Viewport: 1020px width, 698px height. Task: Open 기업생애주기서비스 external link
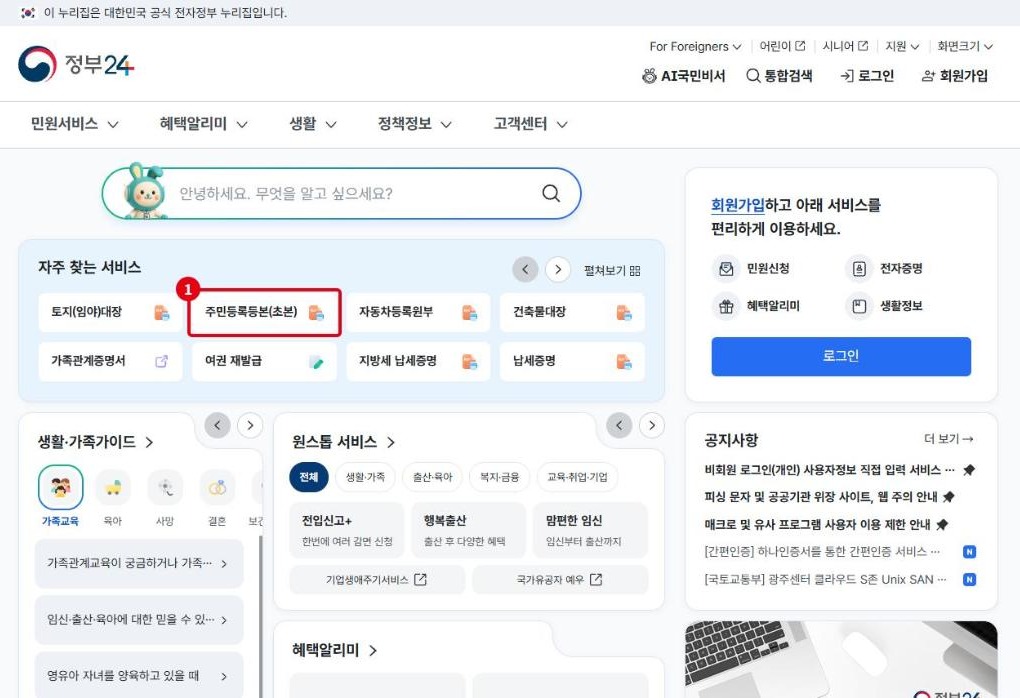[x=377, y=580]
